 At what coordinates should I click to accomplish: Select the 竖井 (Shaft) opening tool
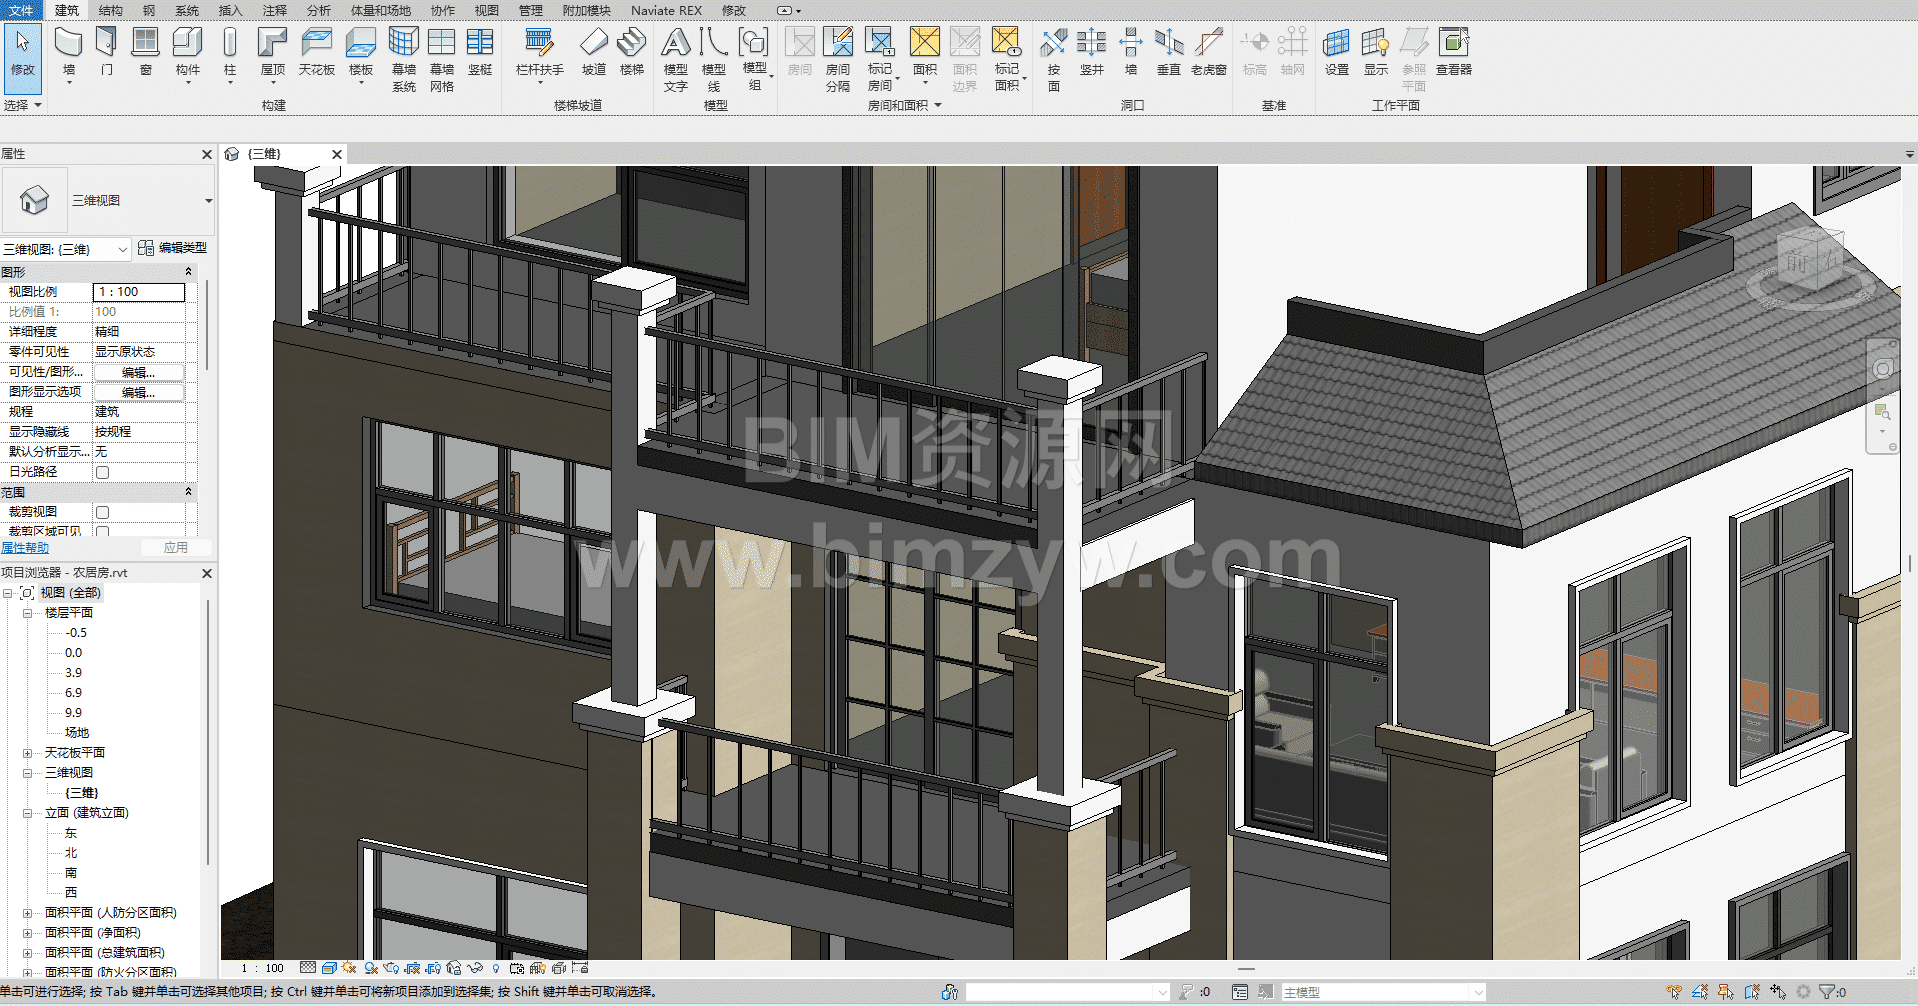(1092, 52)
